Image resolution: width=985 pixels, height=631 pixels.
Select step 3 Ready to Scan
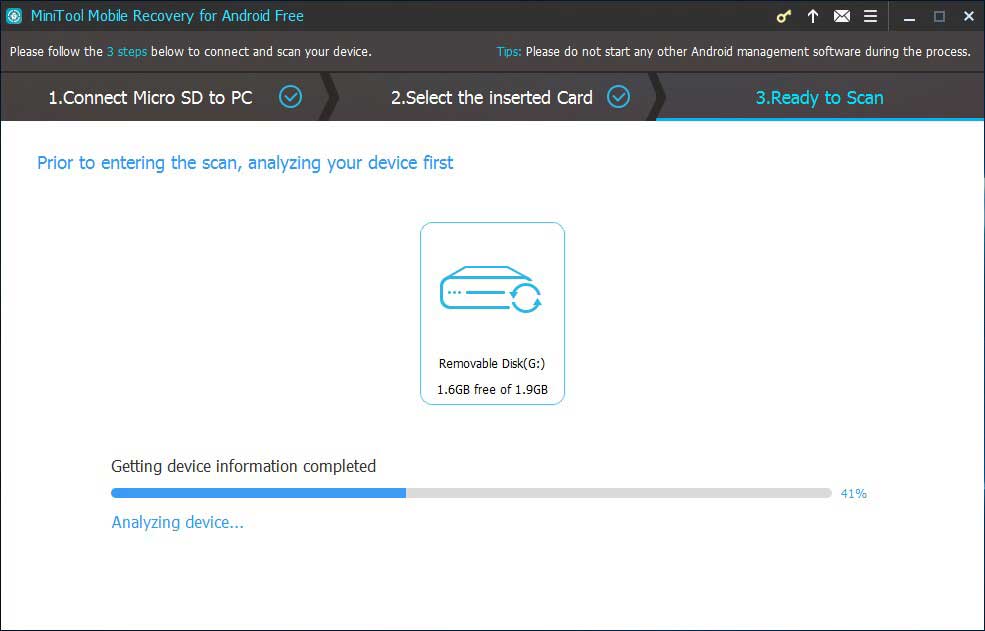819,97
